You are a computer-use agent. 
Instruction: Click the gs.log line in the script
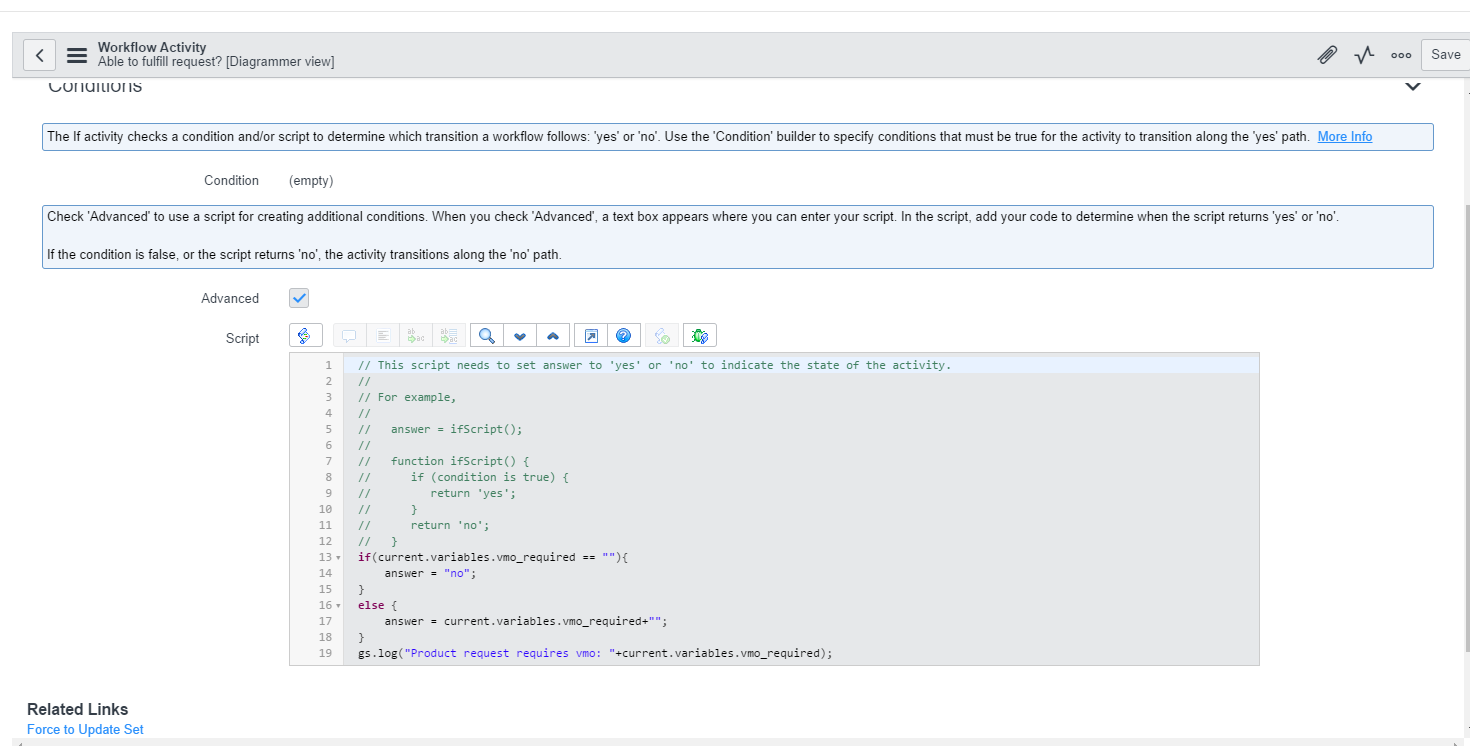(x=595, y=653)
